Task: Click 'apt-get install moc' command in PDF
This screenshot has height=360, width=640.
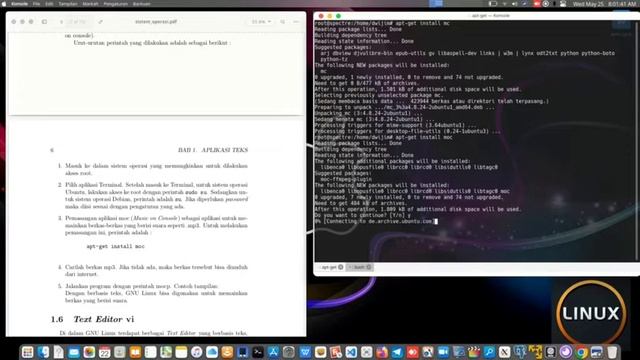Action: point(116,247)
